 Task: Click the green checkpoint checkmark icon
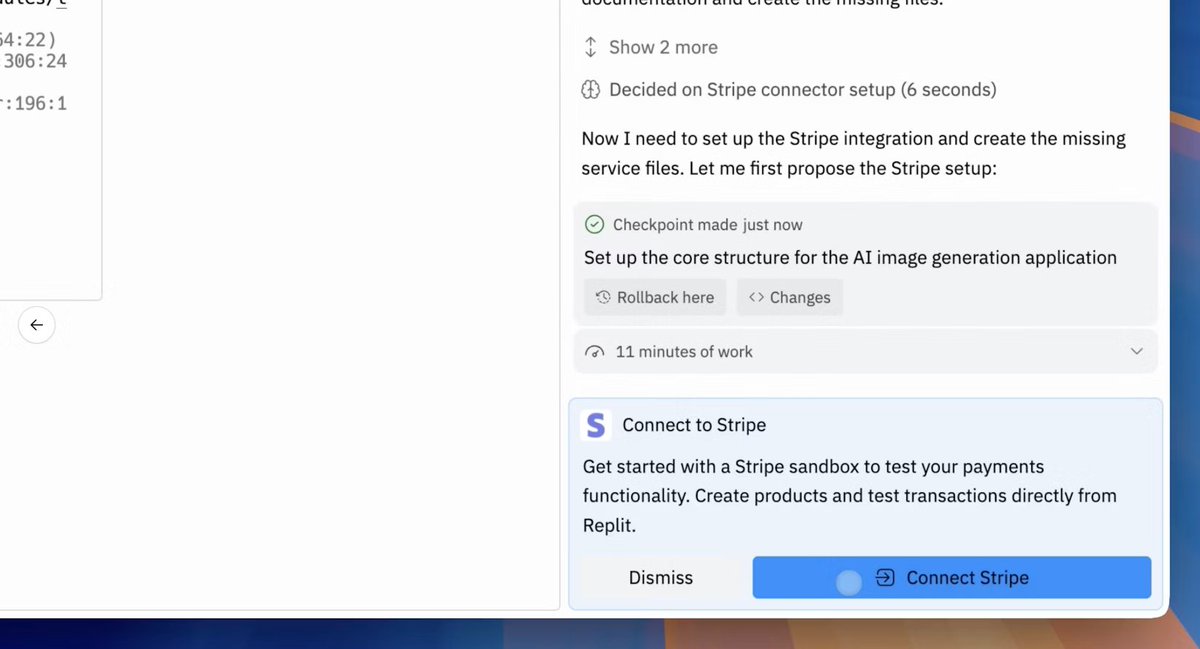(594, 225)
